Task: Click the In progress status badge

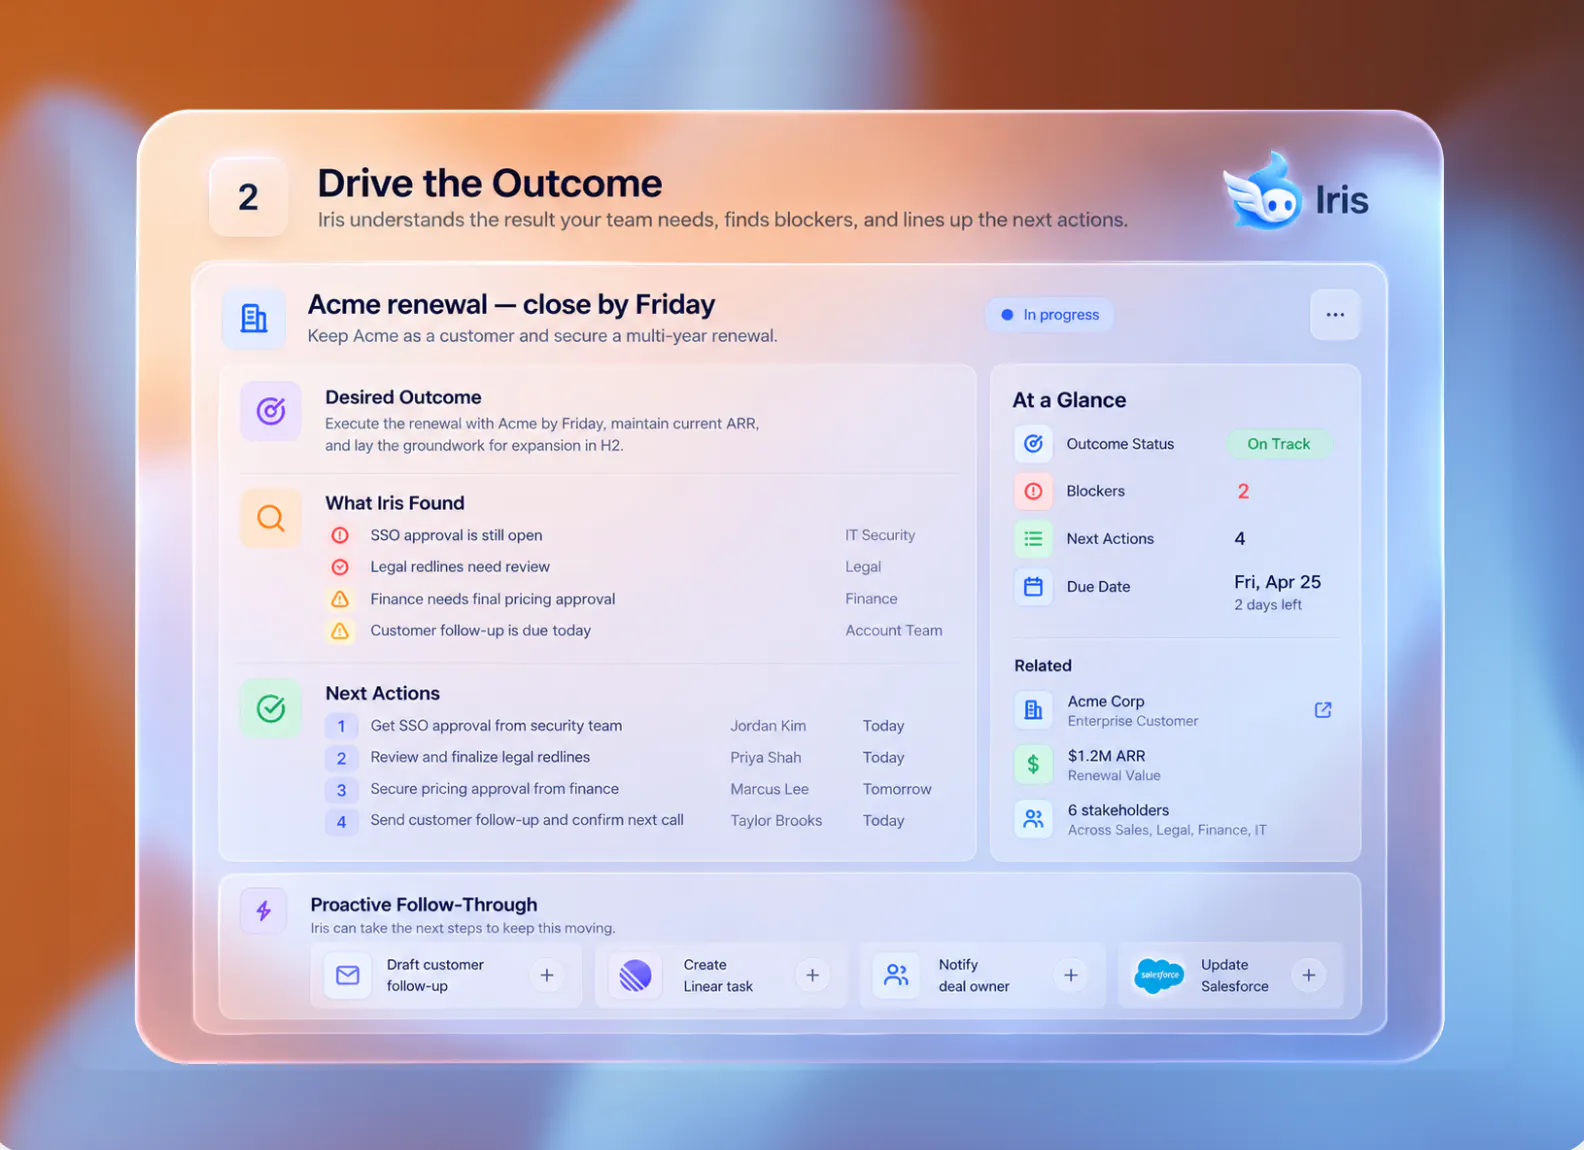Action: pyautogui.click(x=1050, y=315)
